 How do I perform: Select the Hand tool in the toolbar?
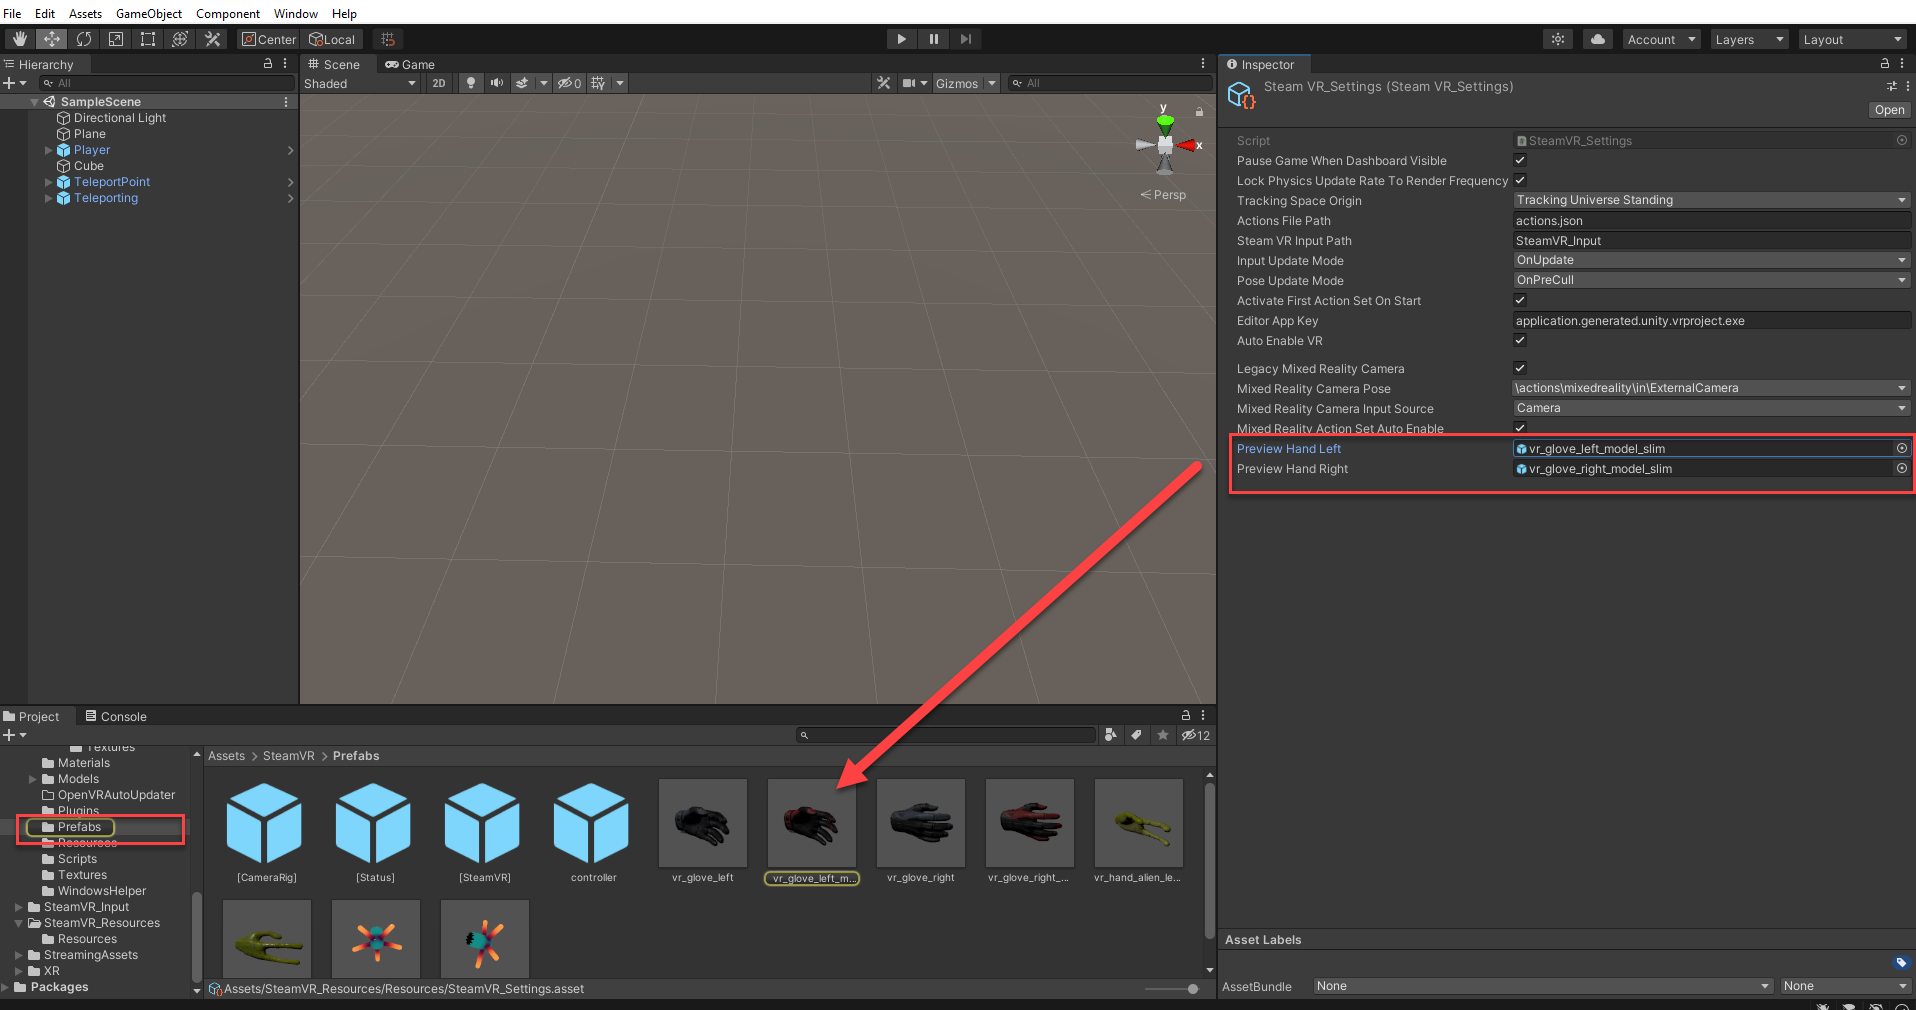point(18,39)
